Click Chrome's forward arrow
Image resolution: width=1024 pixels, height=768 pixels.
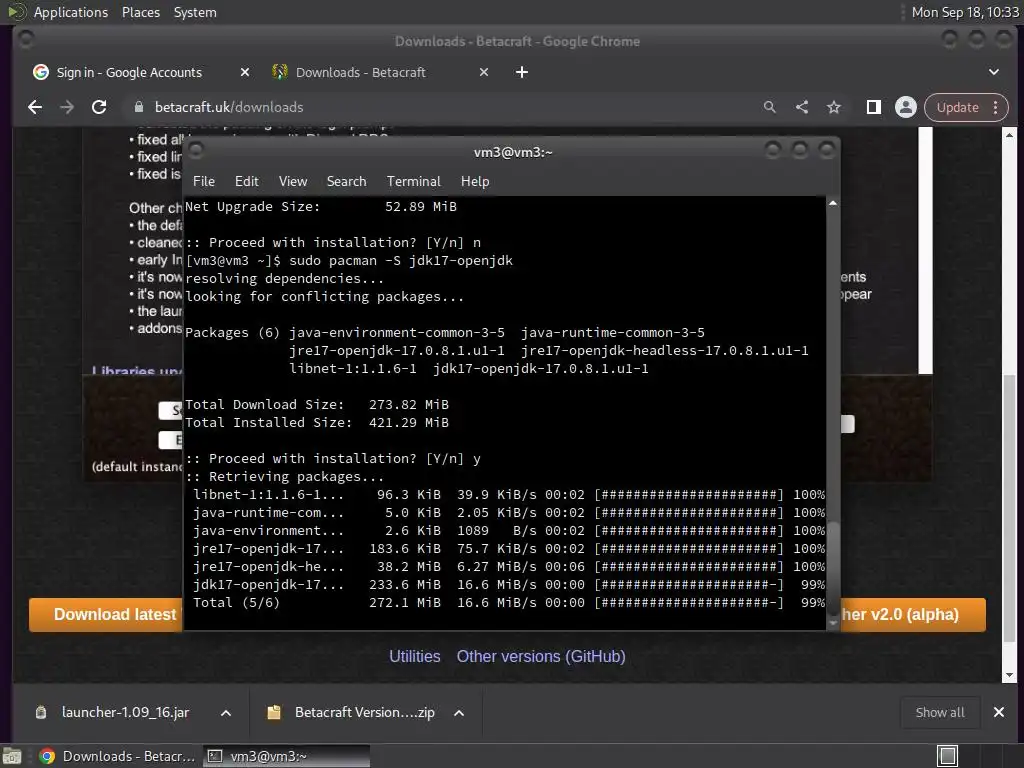[x=67, y=107]
